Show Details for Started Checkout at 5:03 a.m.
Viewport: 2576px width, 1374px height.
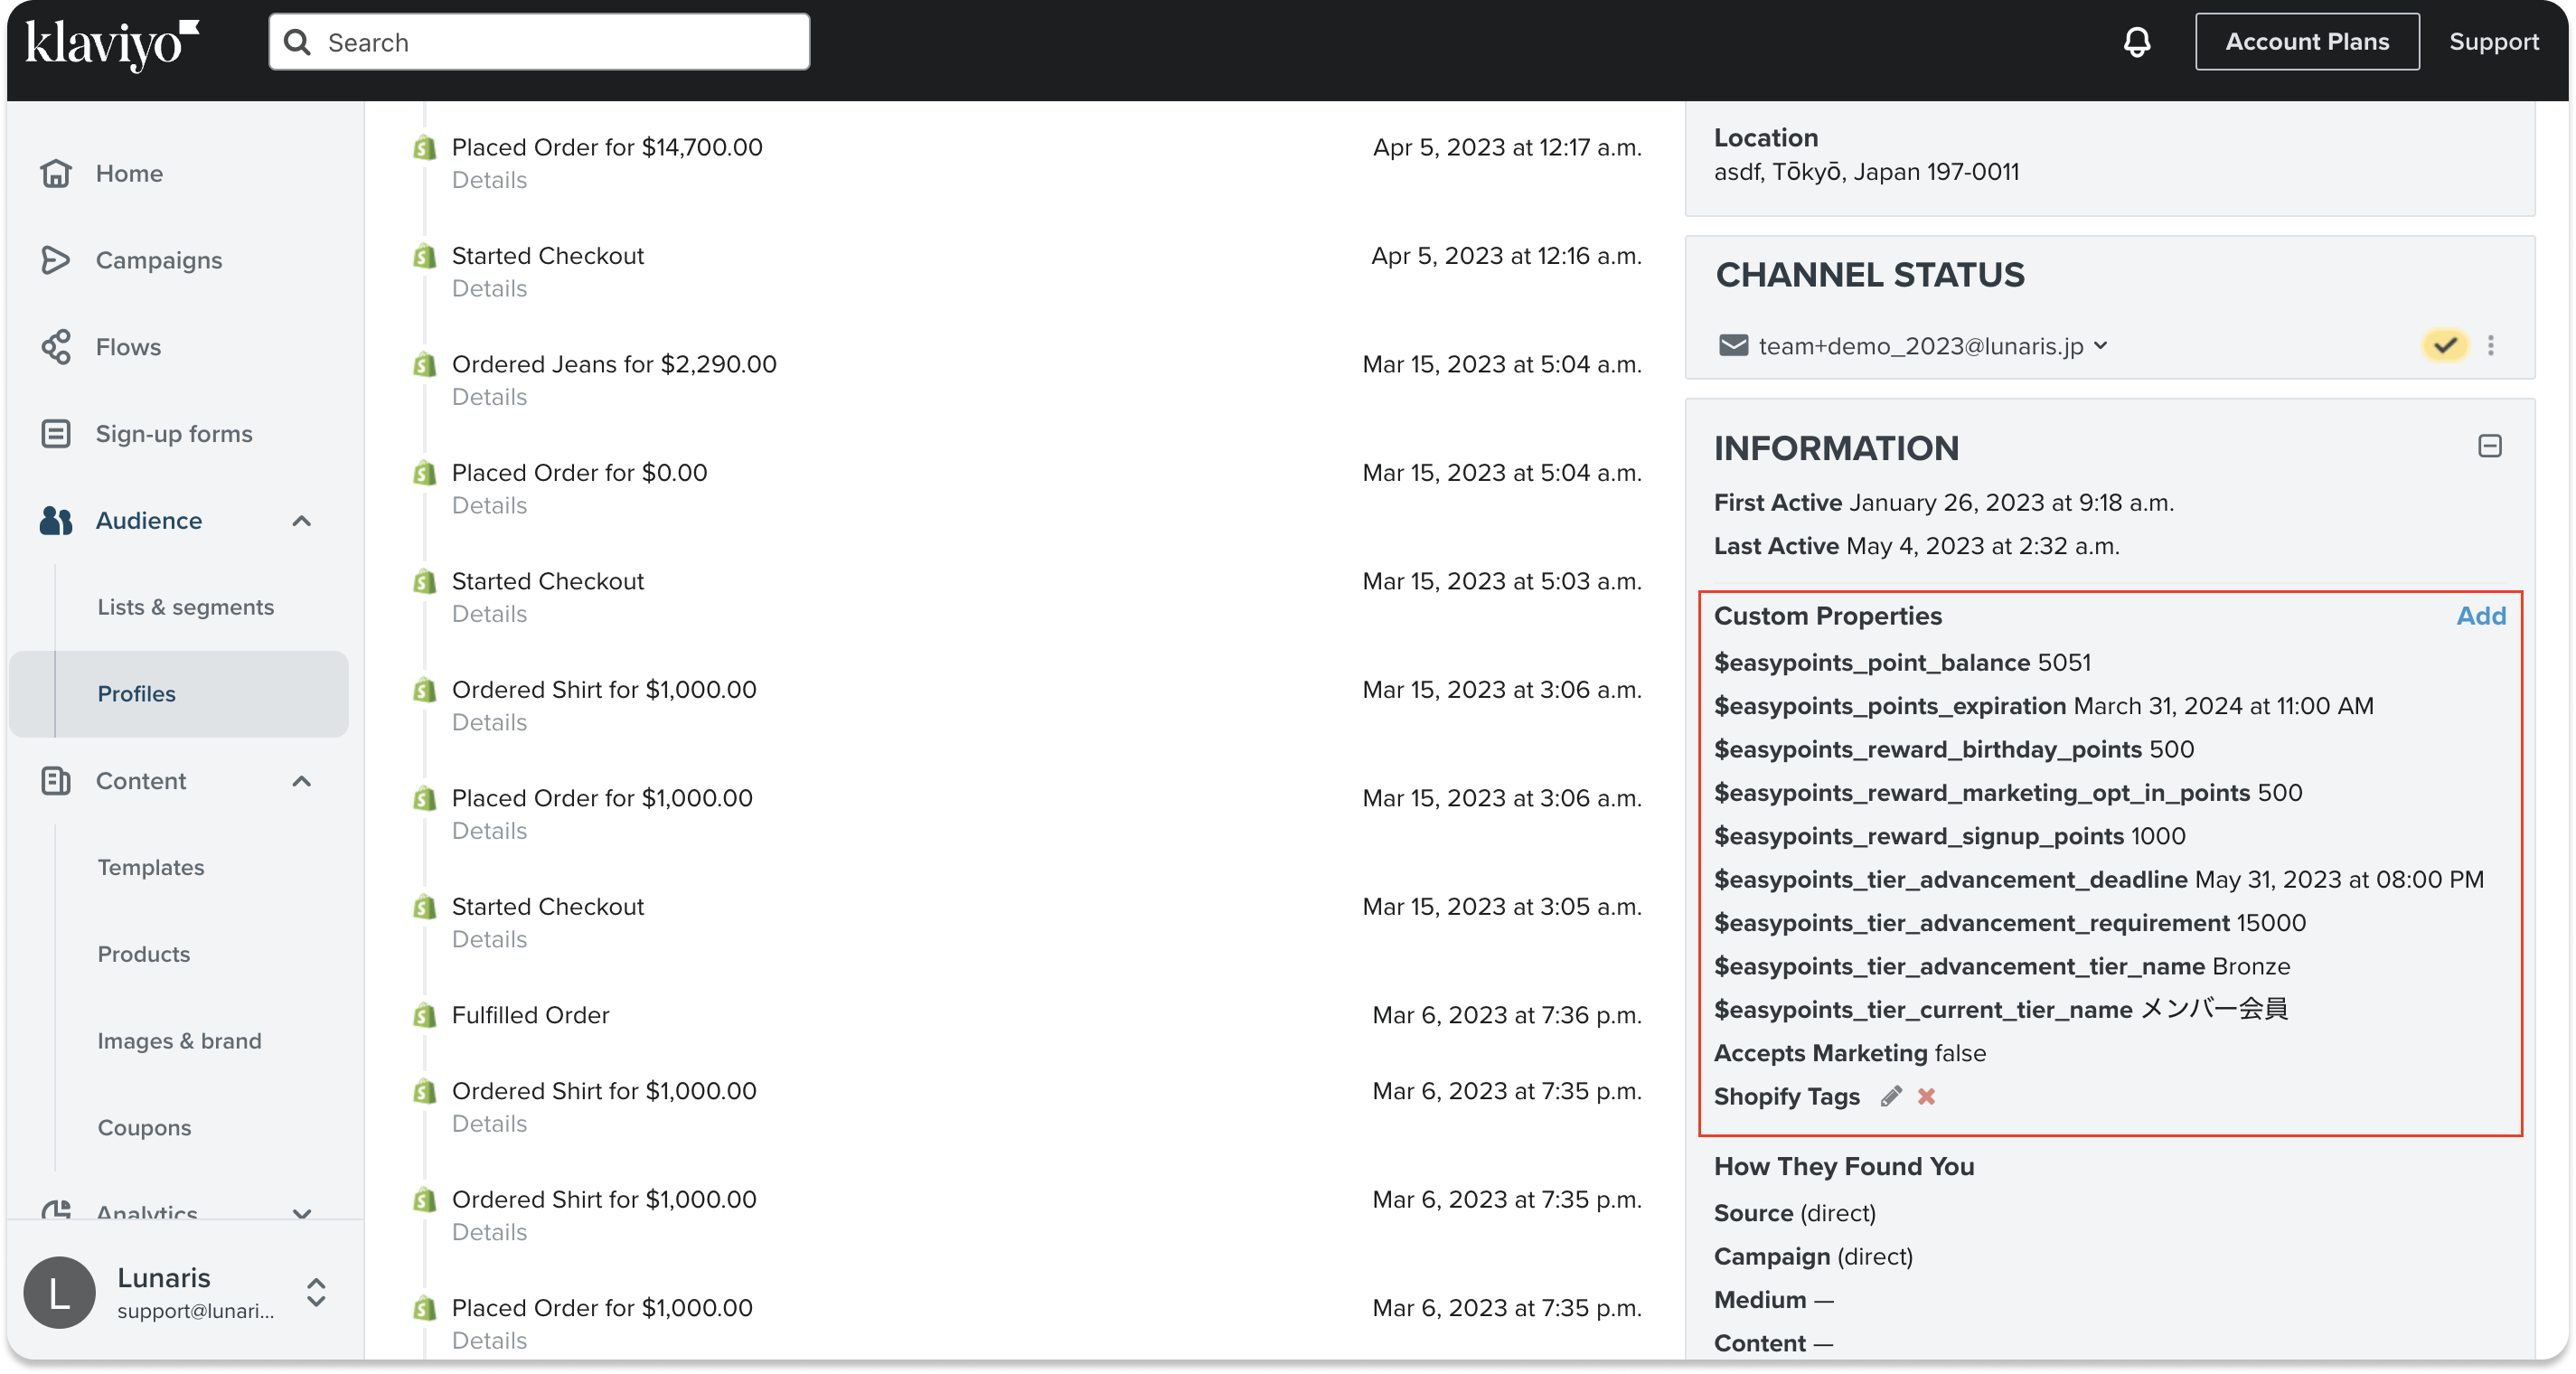[x=489, y=614]
